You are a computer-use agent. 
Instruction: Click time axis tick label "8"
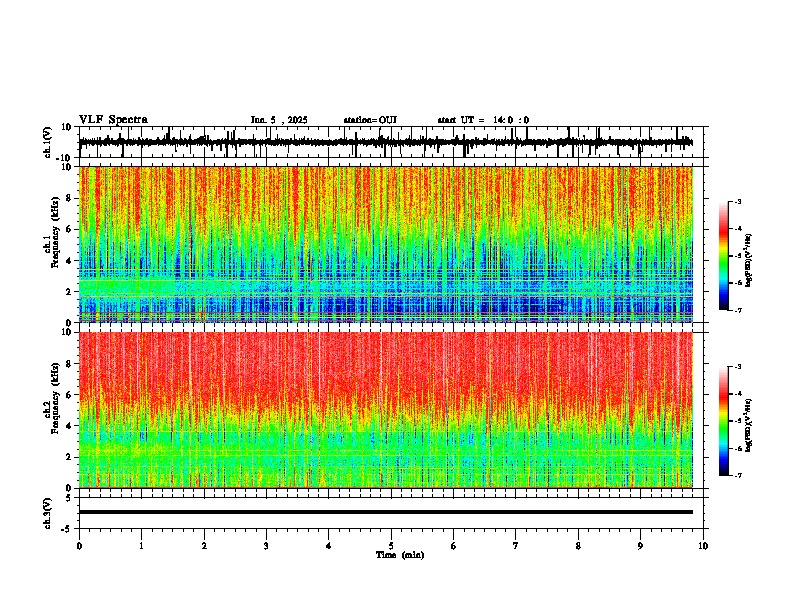pos(578,546)
